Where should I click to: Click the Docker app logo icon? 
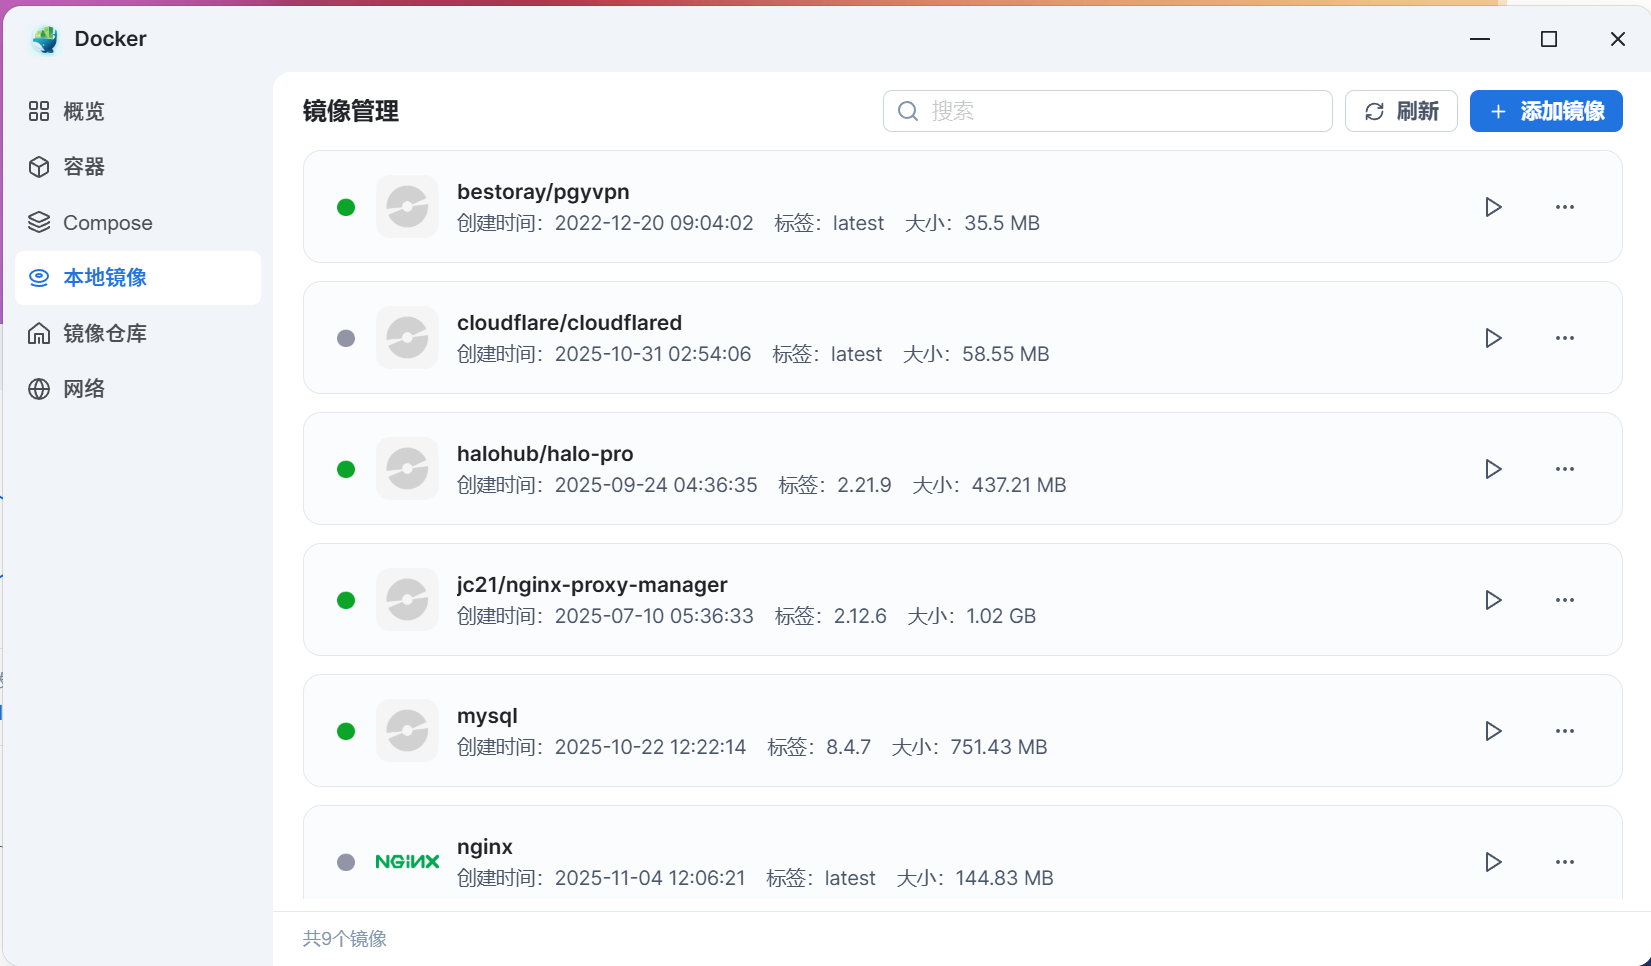(45, 39)
